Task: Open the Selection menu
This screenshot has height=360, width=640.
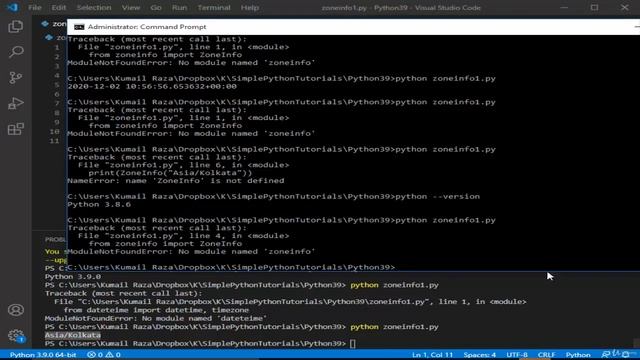Action: (x=94, y=8)
